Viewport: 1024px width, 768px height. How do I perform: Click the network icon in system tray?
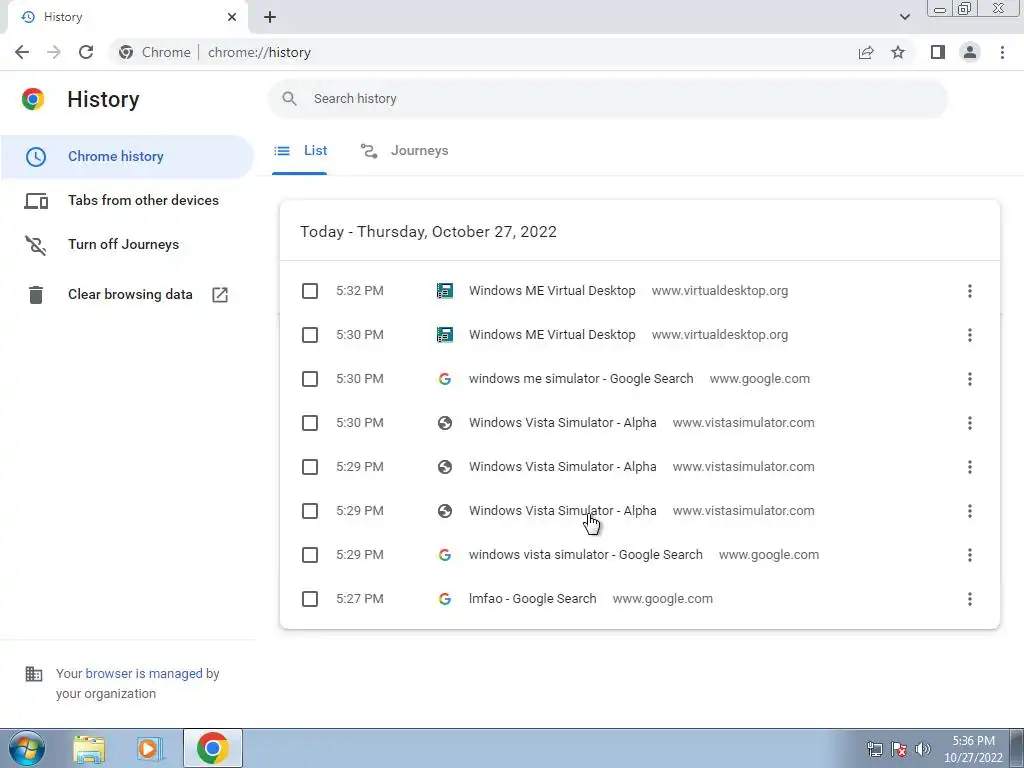[x=874, y=748]
